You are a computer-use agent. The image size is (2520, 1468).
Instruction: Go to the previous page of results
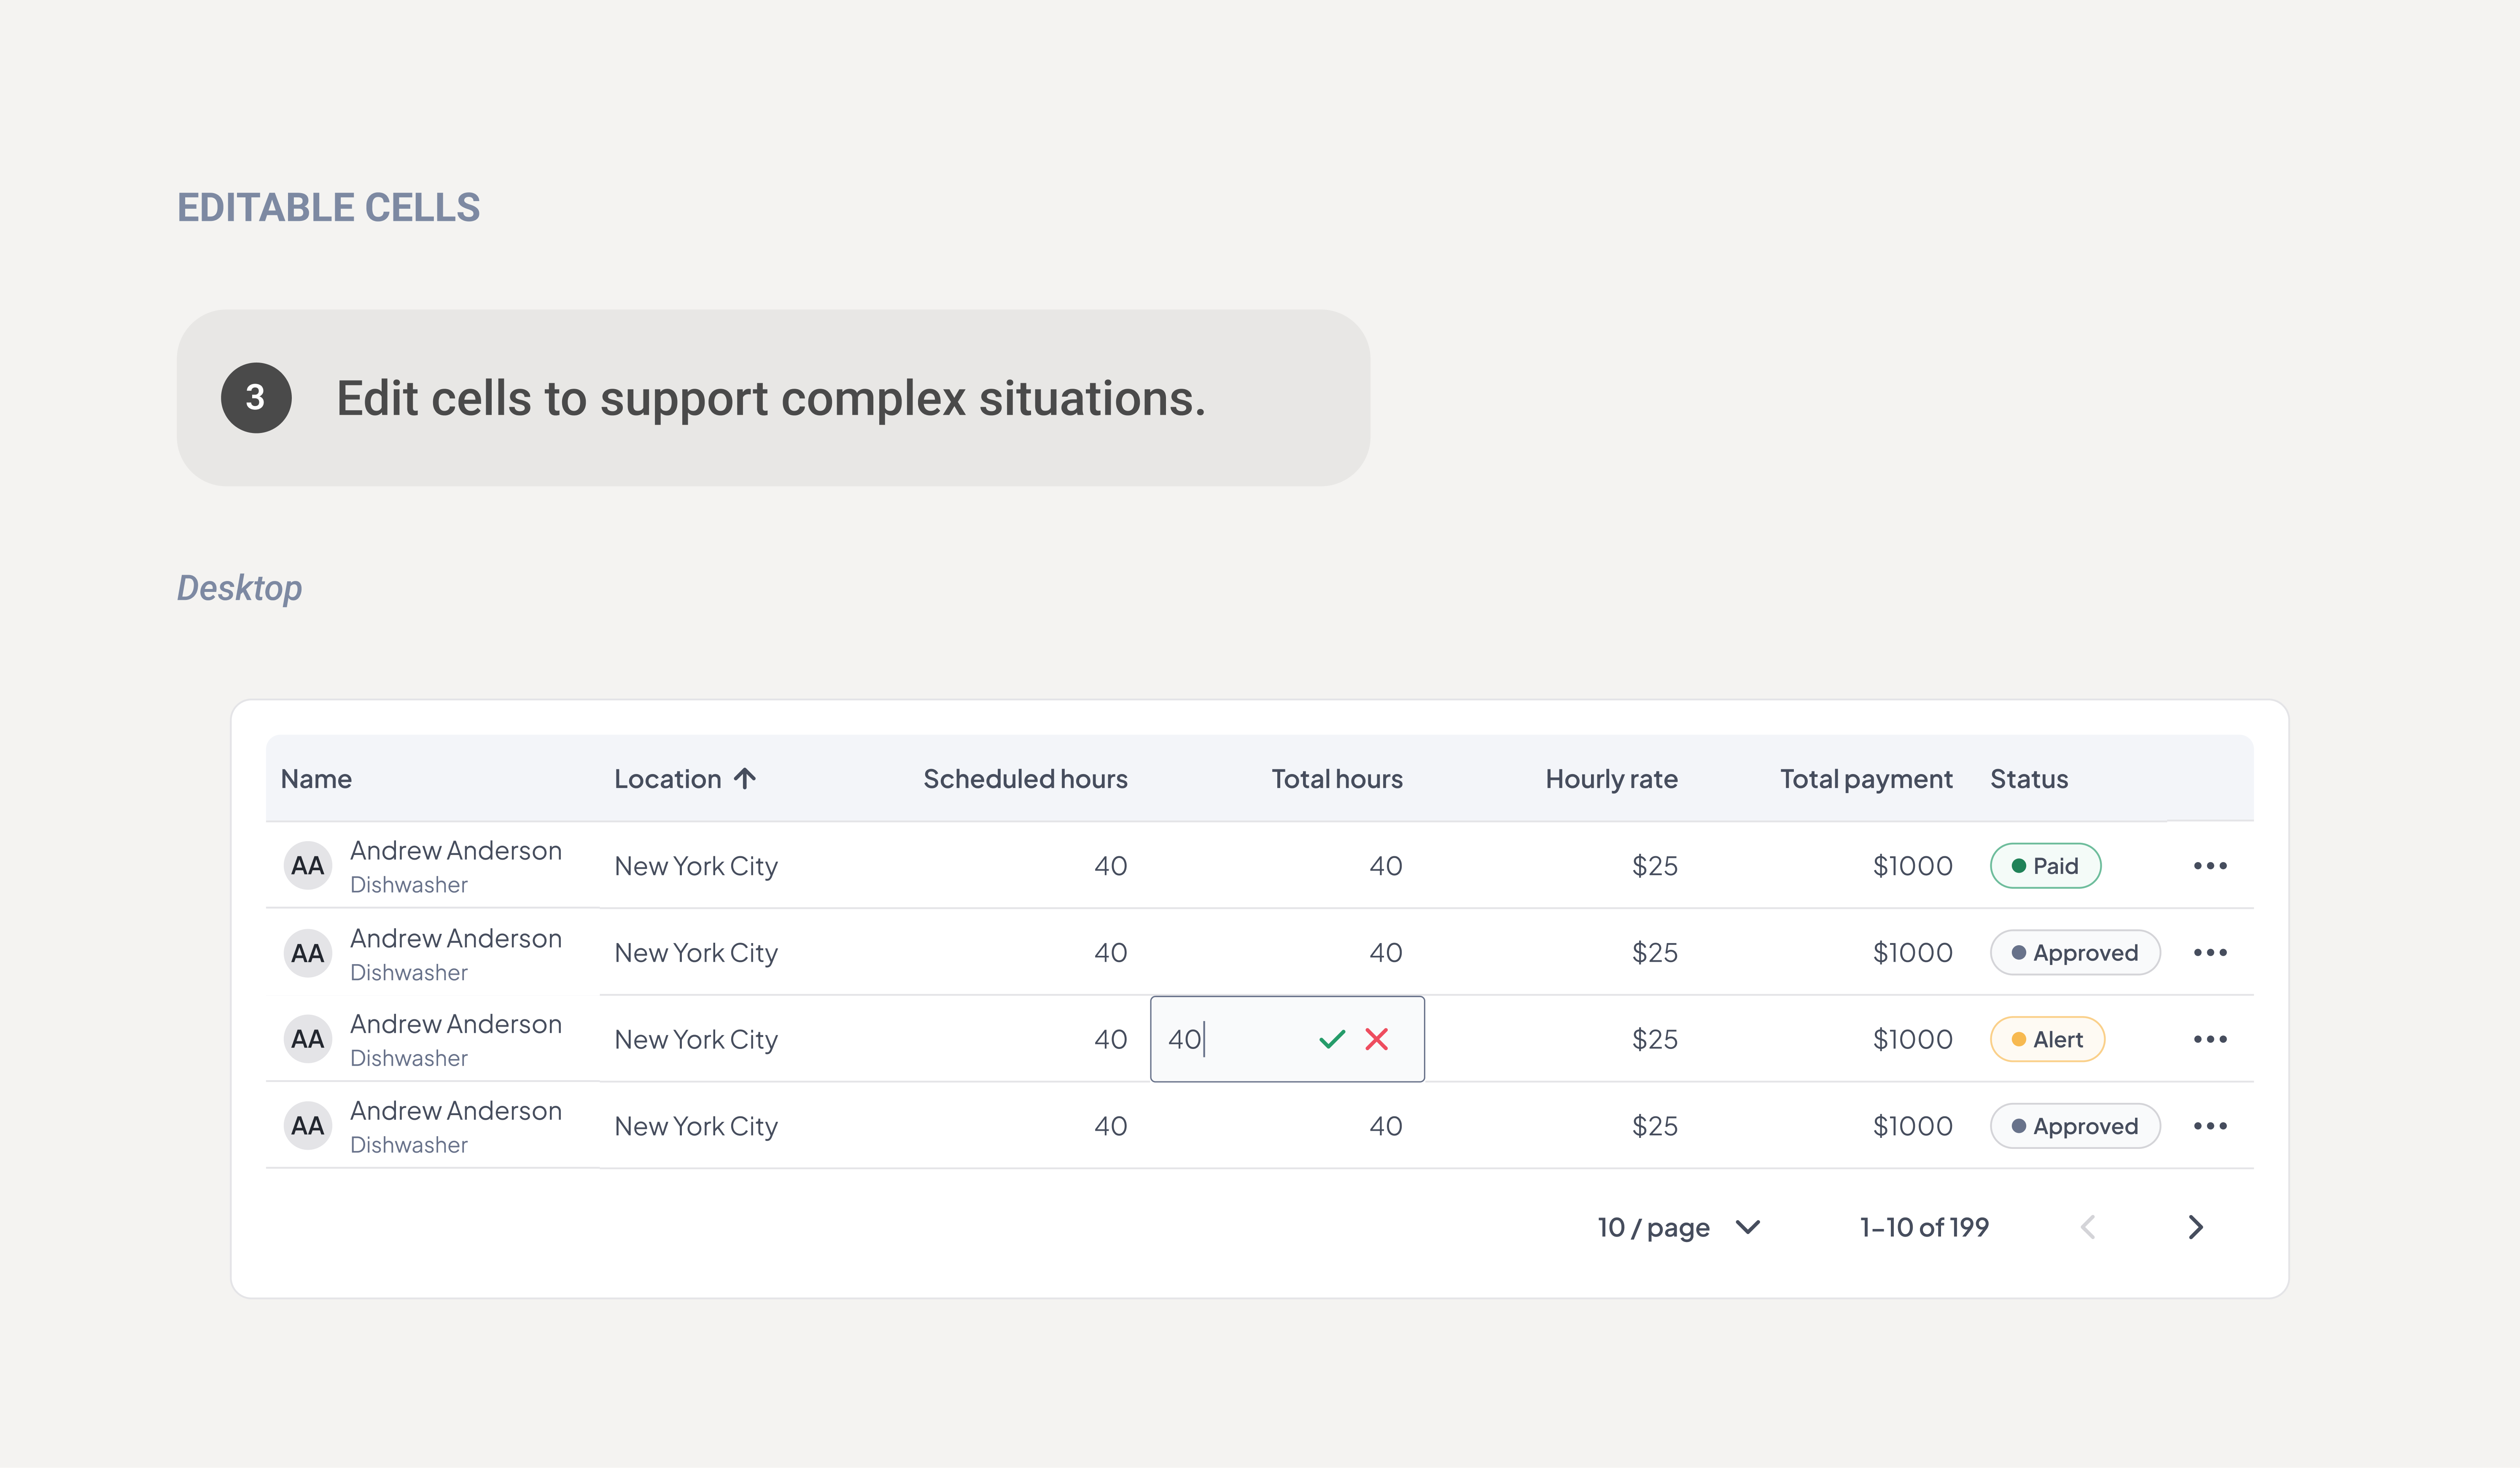(x=2088, y=1227)
